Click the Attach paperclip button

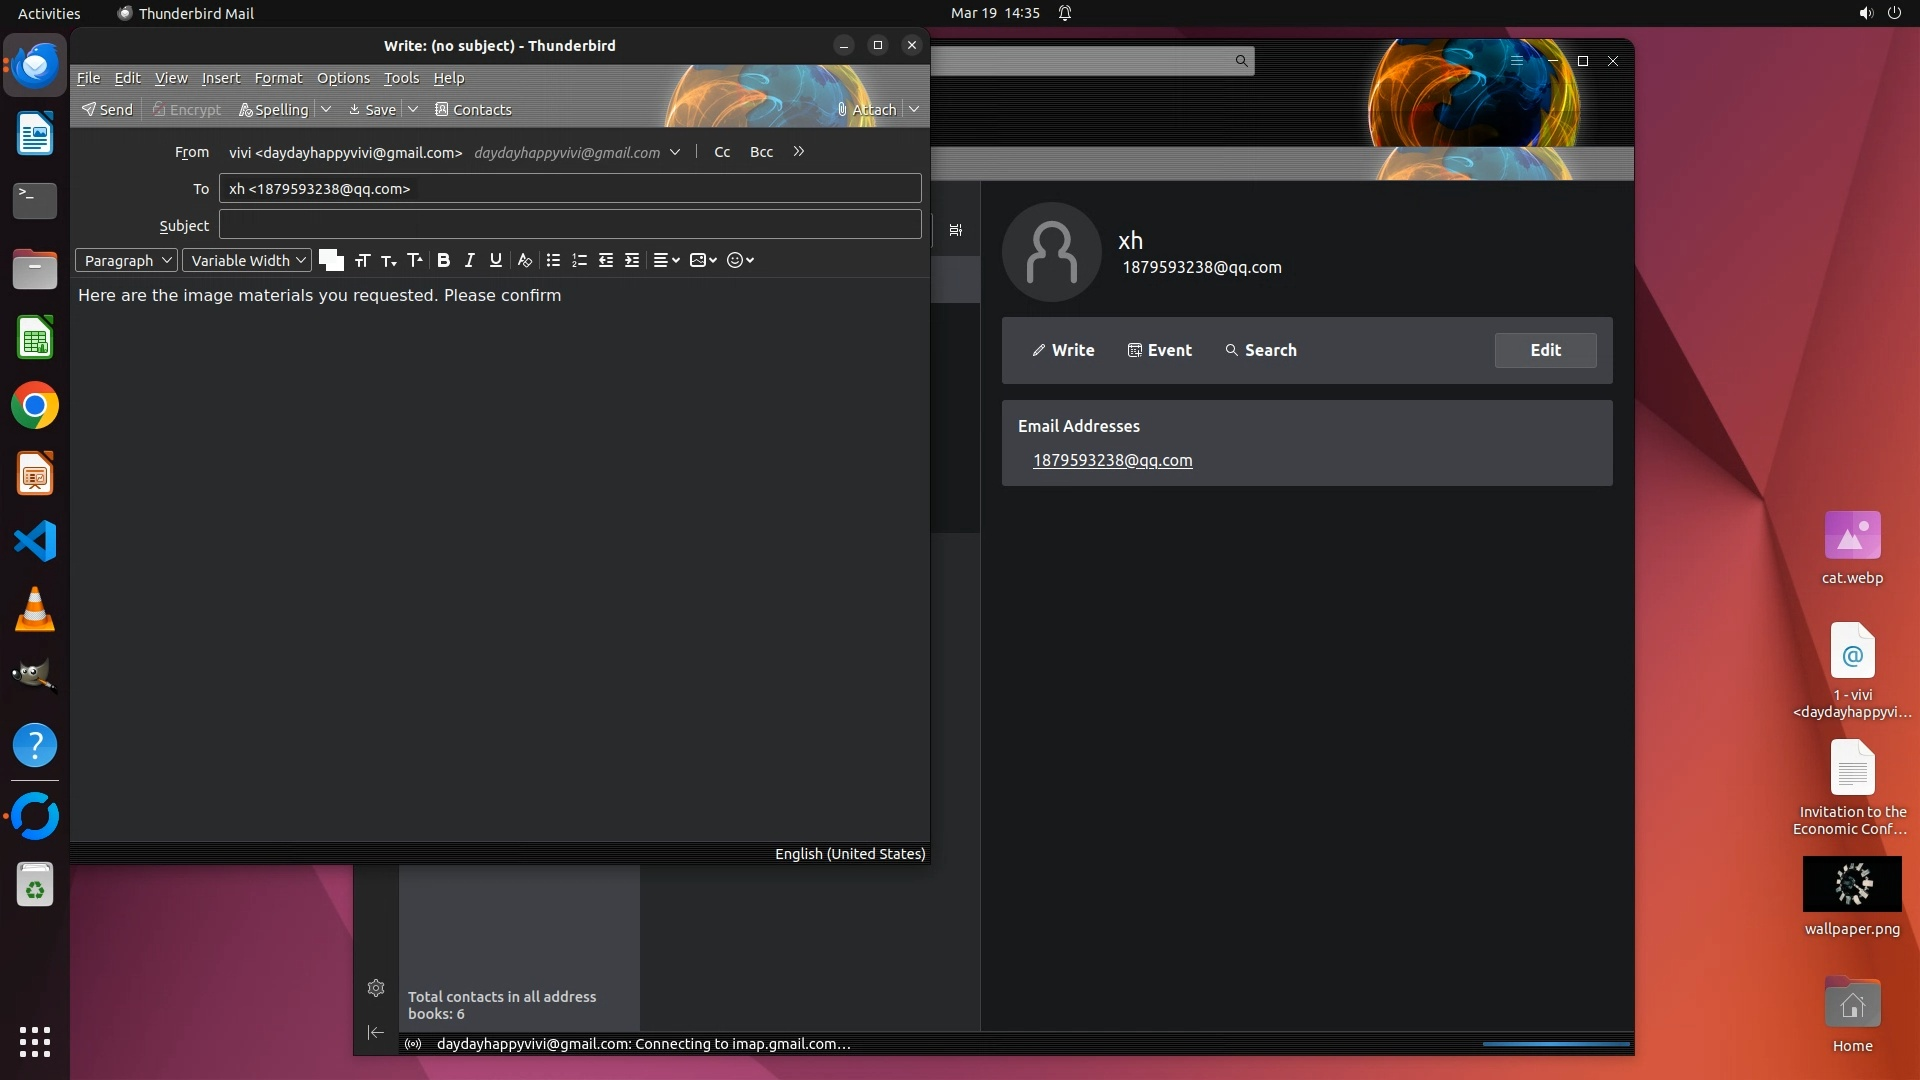pyautogui.click(x=866, y=110)
